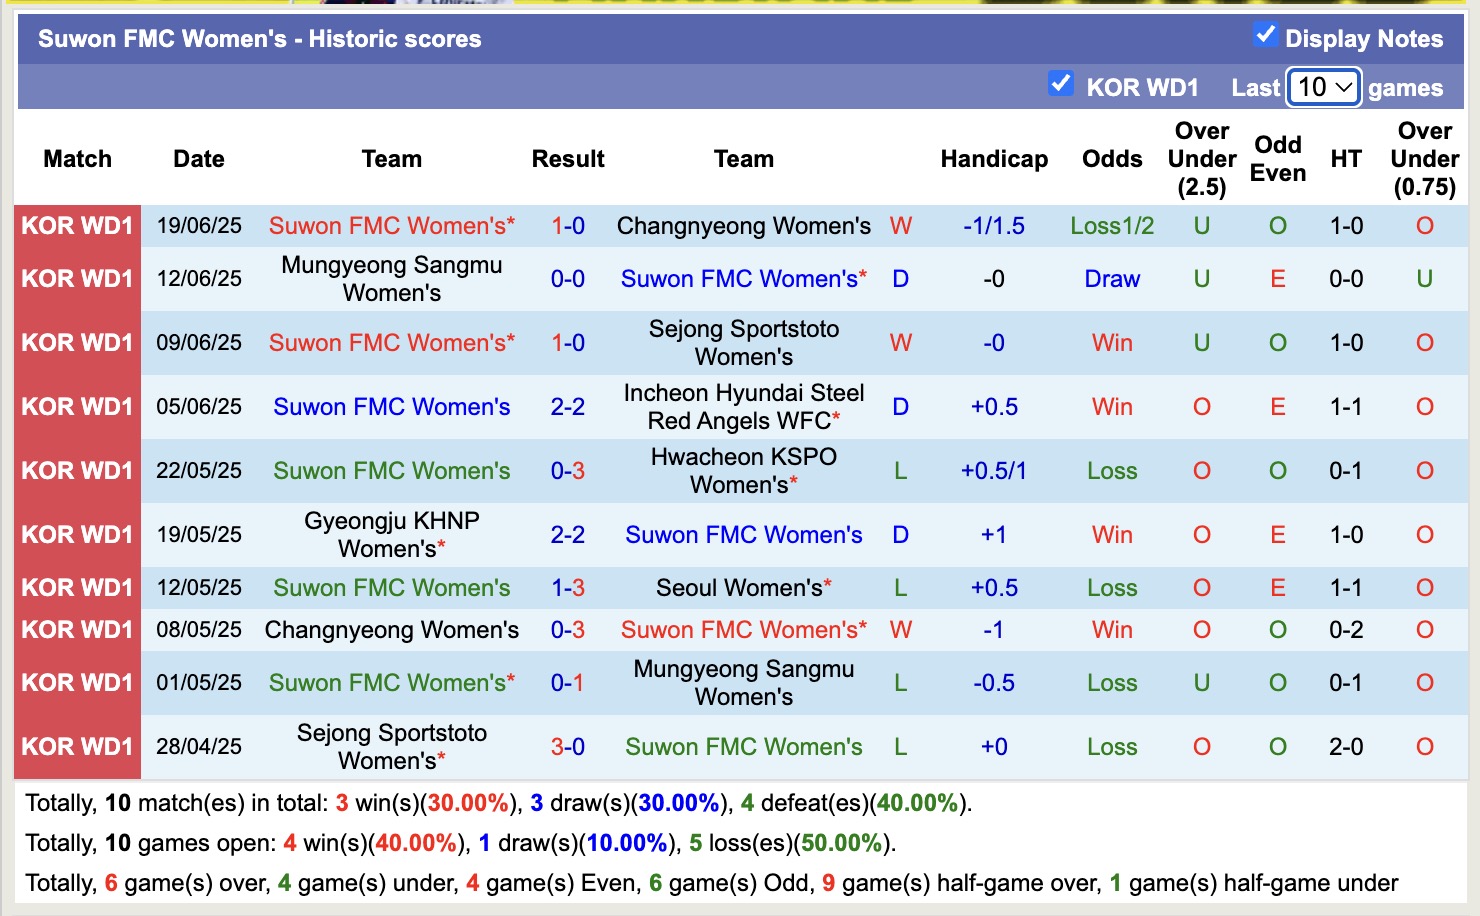This screenshot has height=916, width=1480.
Task: Click the KOR WD1 badge in the first row
Action: pyautogui.click(x=76, y=225)
